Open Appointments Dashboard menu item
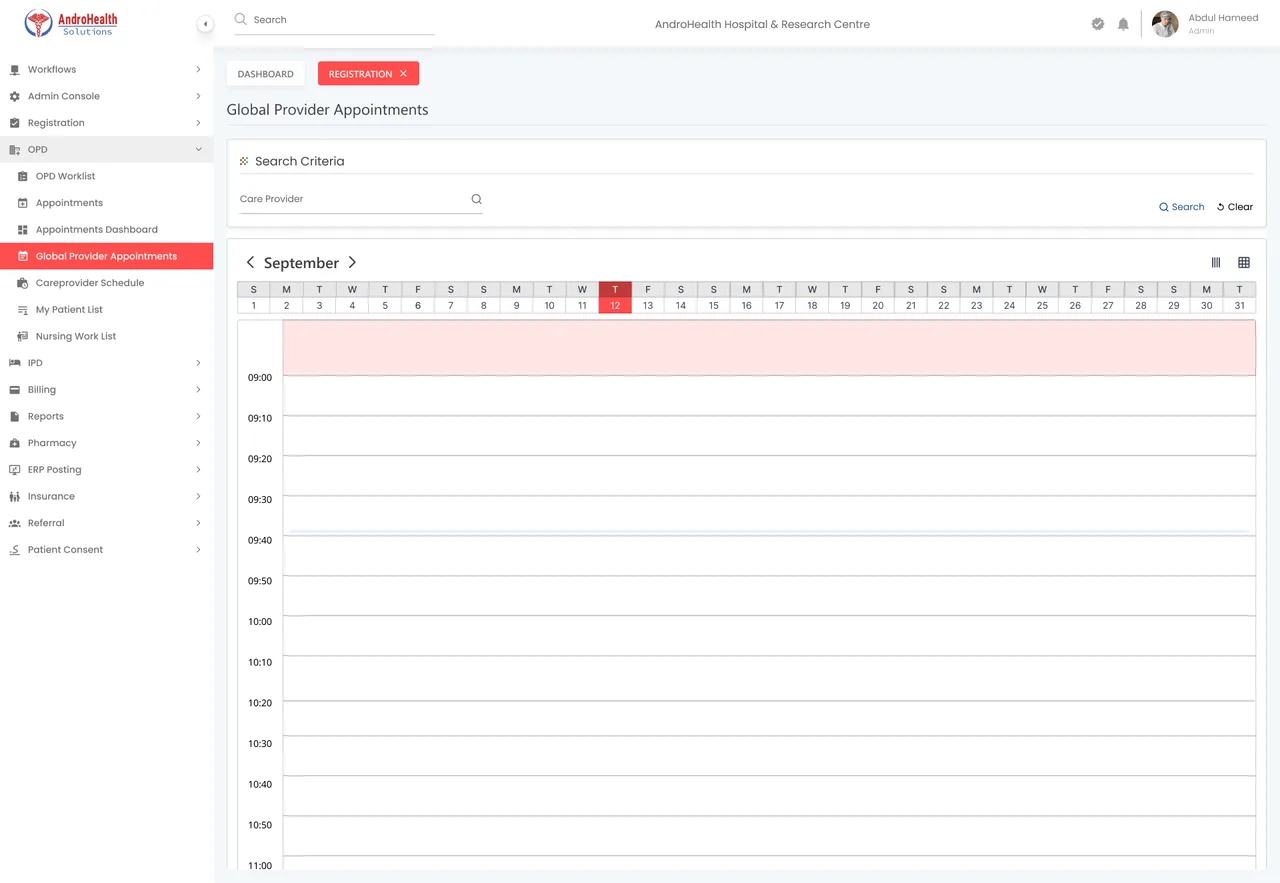Viewport: 1280px width, 883px height. click(x=107, y=230)
